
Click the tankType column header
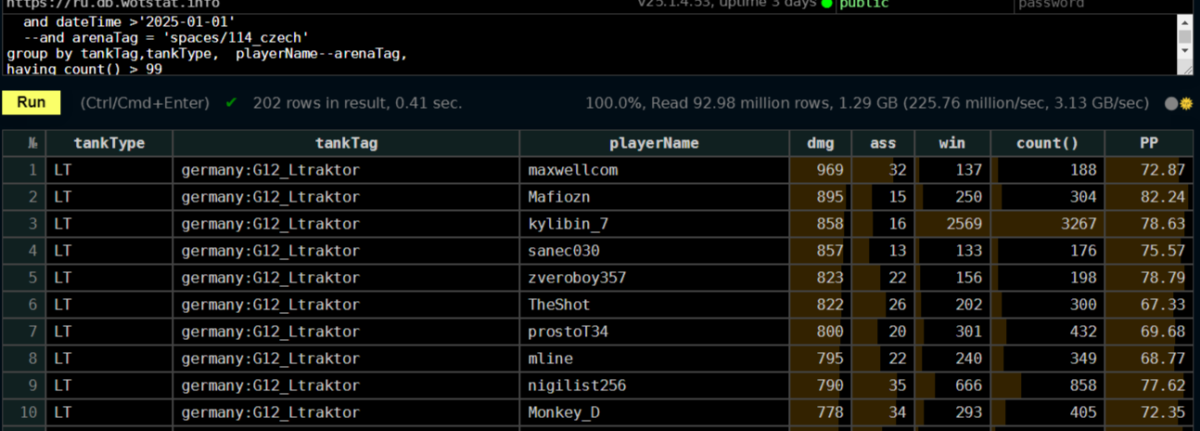point(109,143)
